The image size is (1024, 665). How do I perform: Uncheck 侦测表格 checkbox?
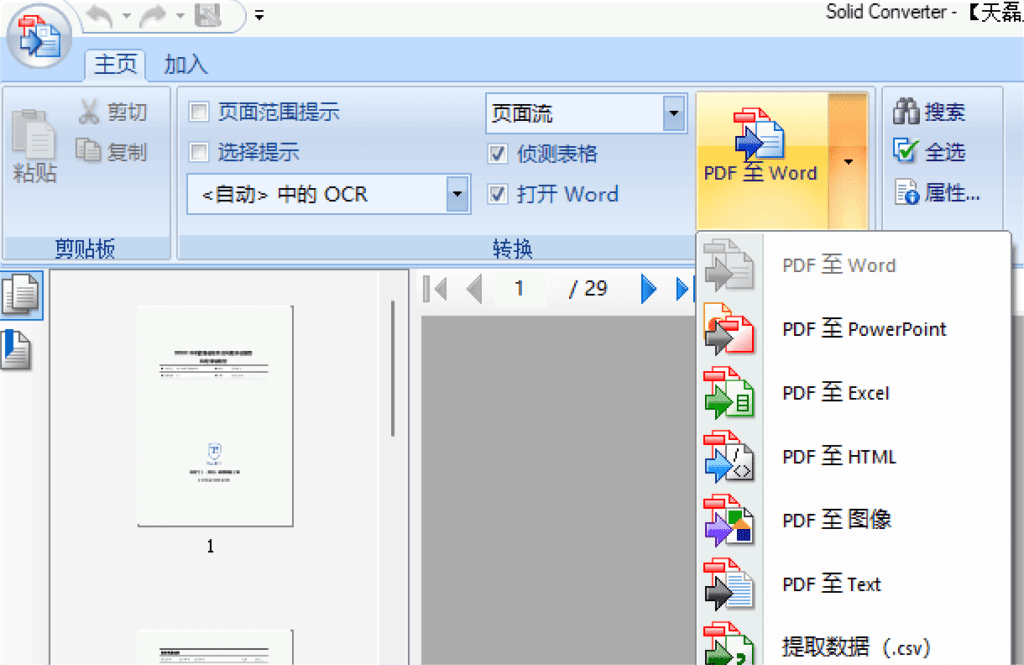pyautogui.click(x=498, y=154)
